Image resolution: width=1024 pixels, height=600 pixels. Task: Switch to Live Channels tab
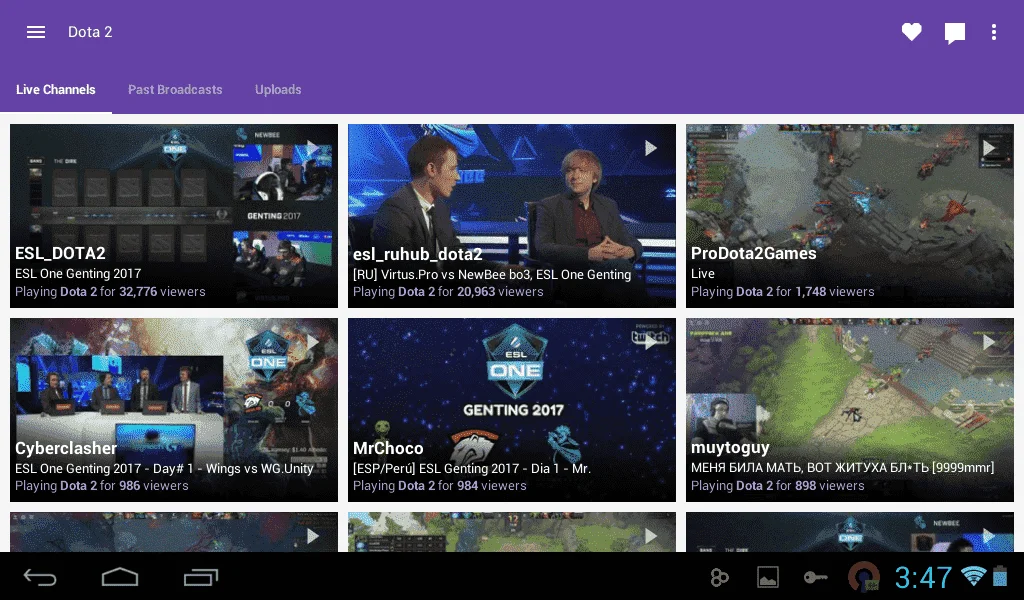point(56,89)
